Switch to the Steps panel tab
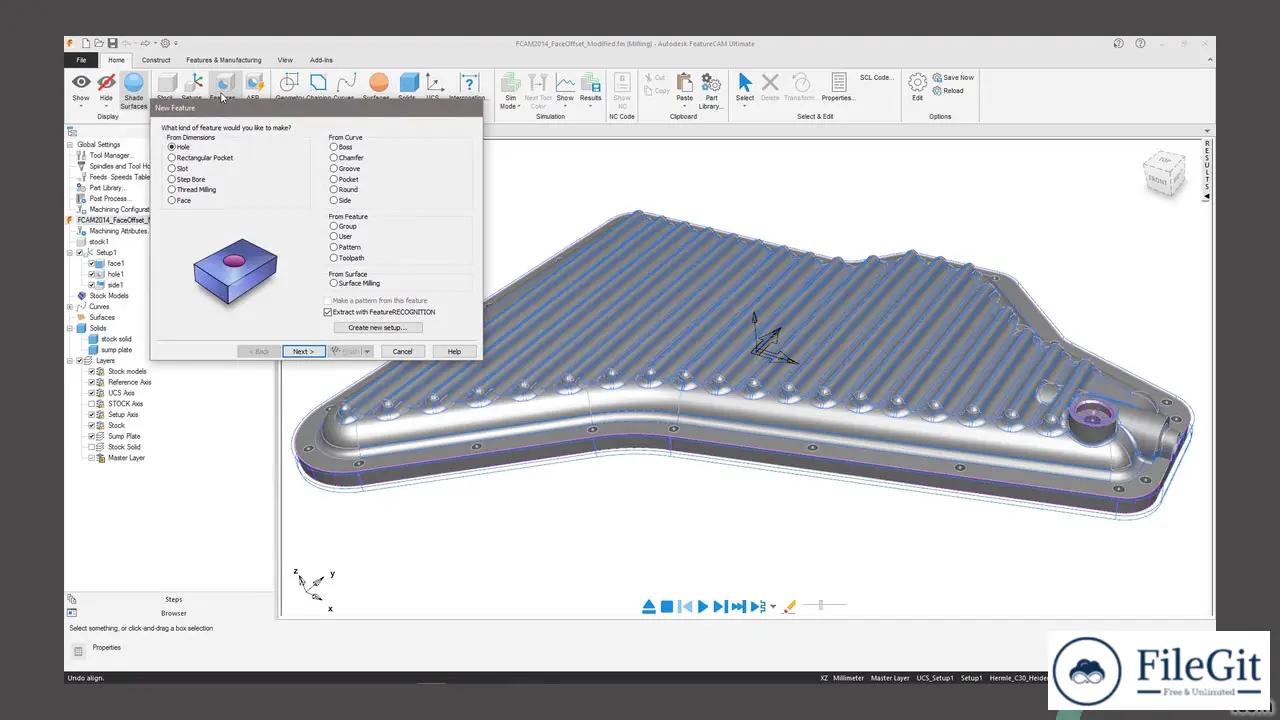 [x=174, y=599]
